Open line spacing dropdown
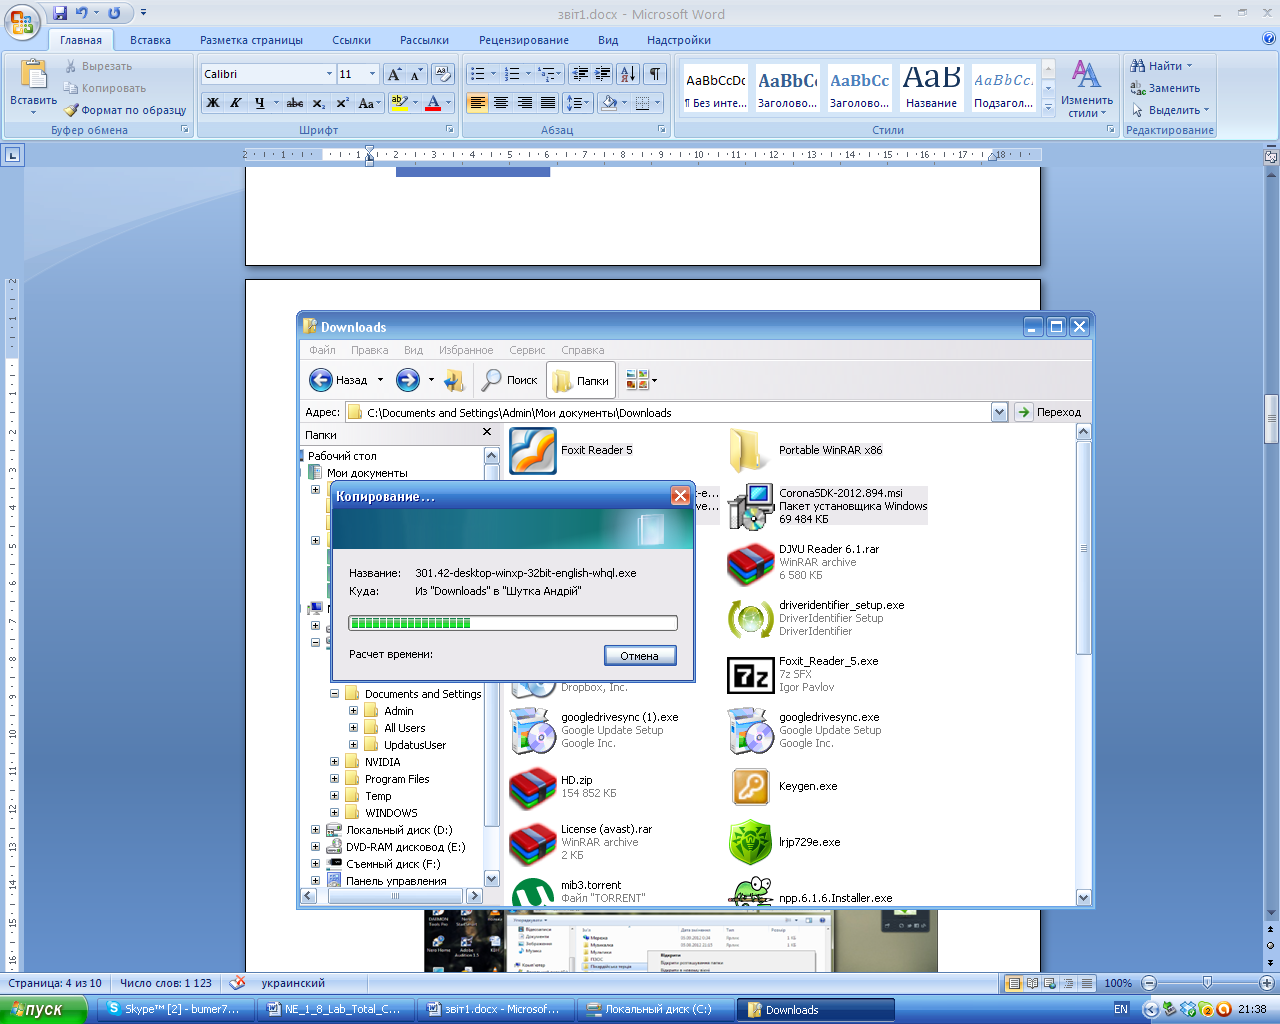The image size is (1280, 1024). pyautogui.click(x=579, y=103)
